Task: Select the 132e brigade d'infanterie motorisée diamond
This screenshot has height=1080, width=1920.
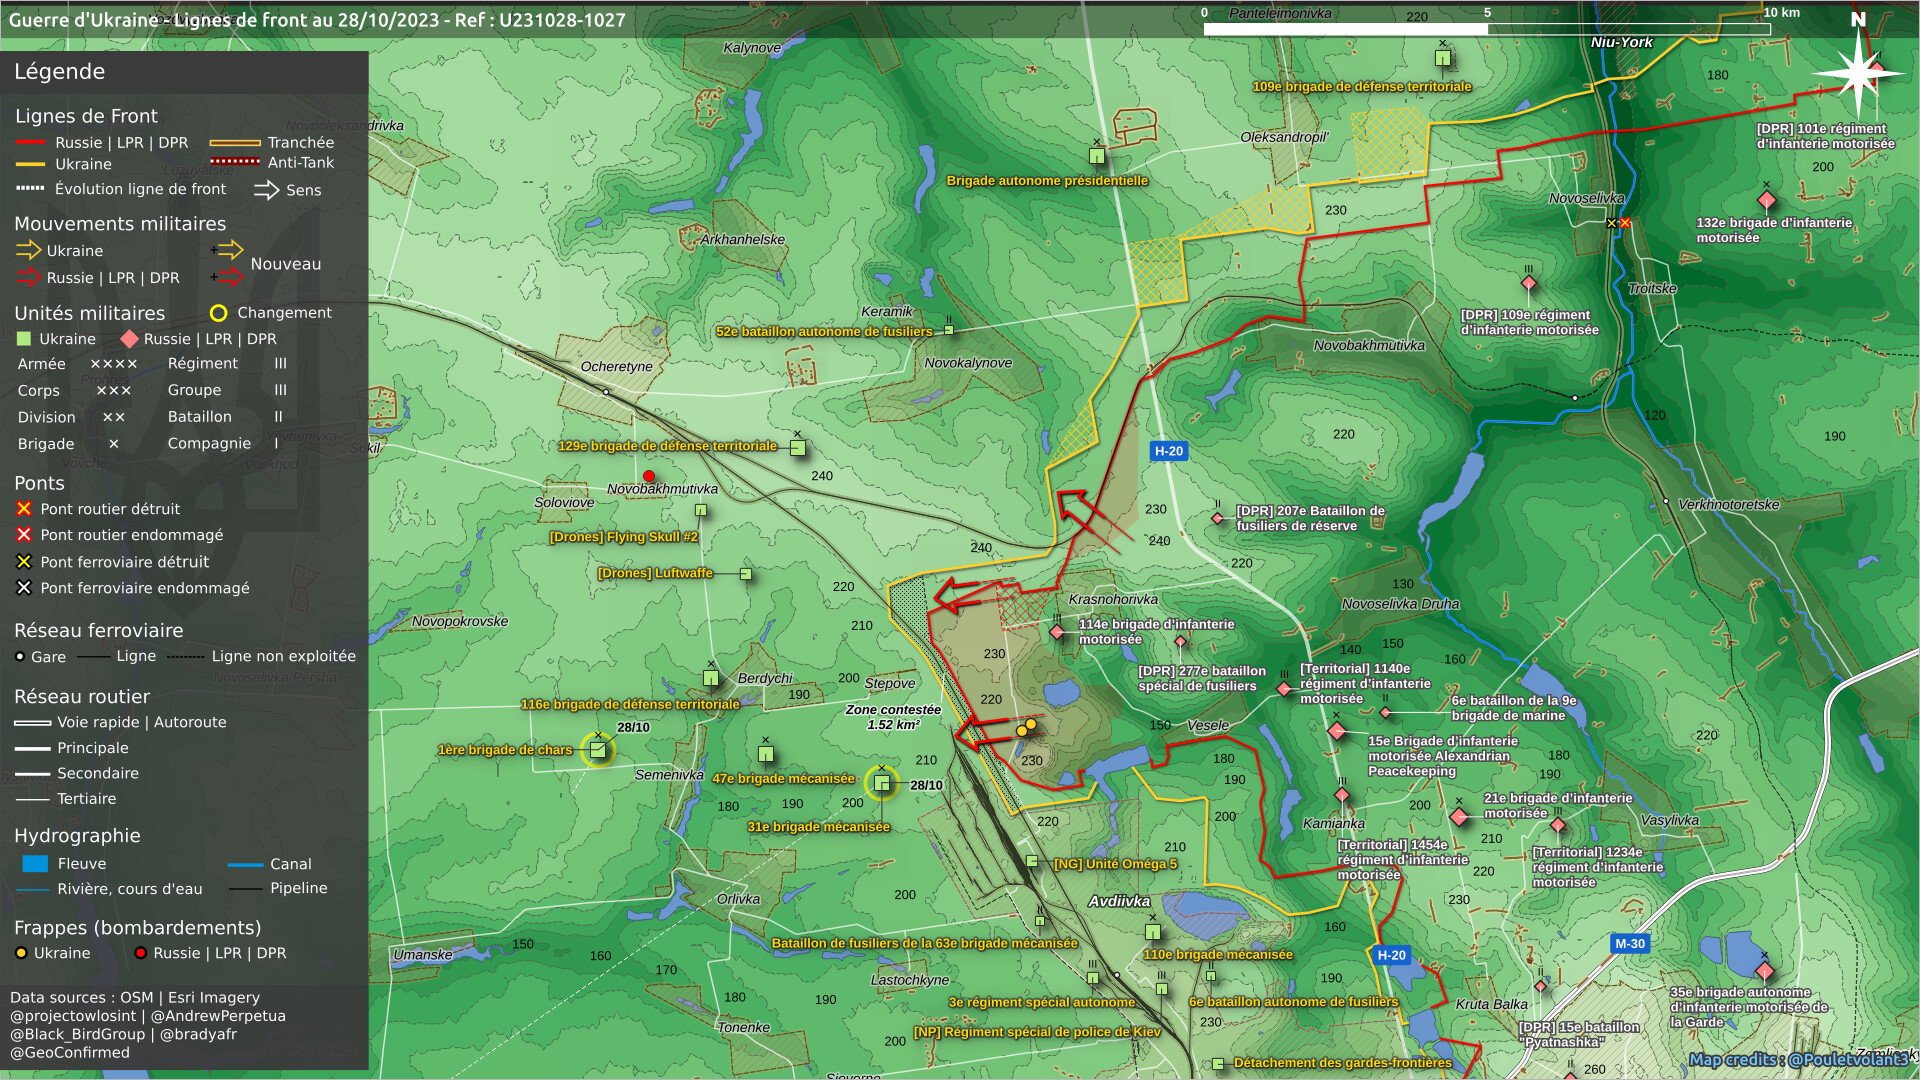Action: [x=1767, y=200]
